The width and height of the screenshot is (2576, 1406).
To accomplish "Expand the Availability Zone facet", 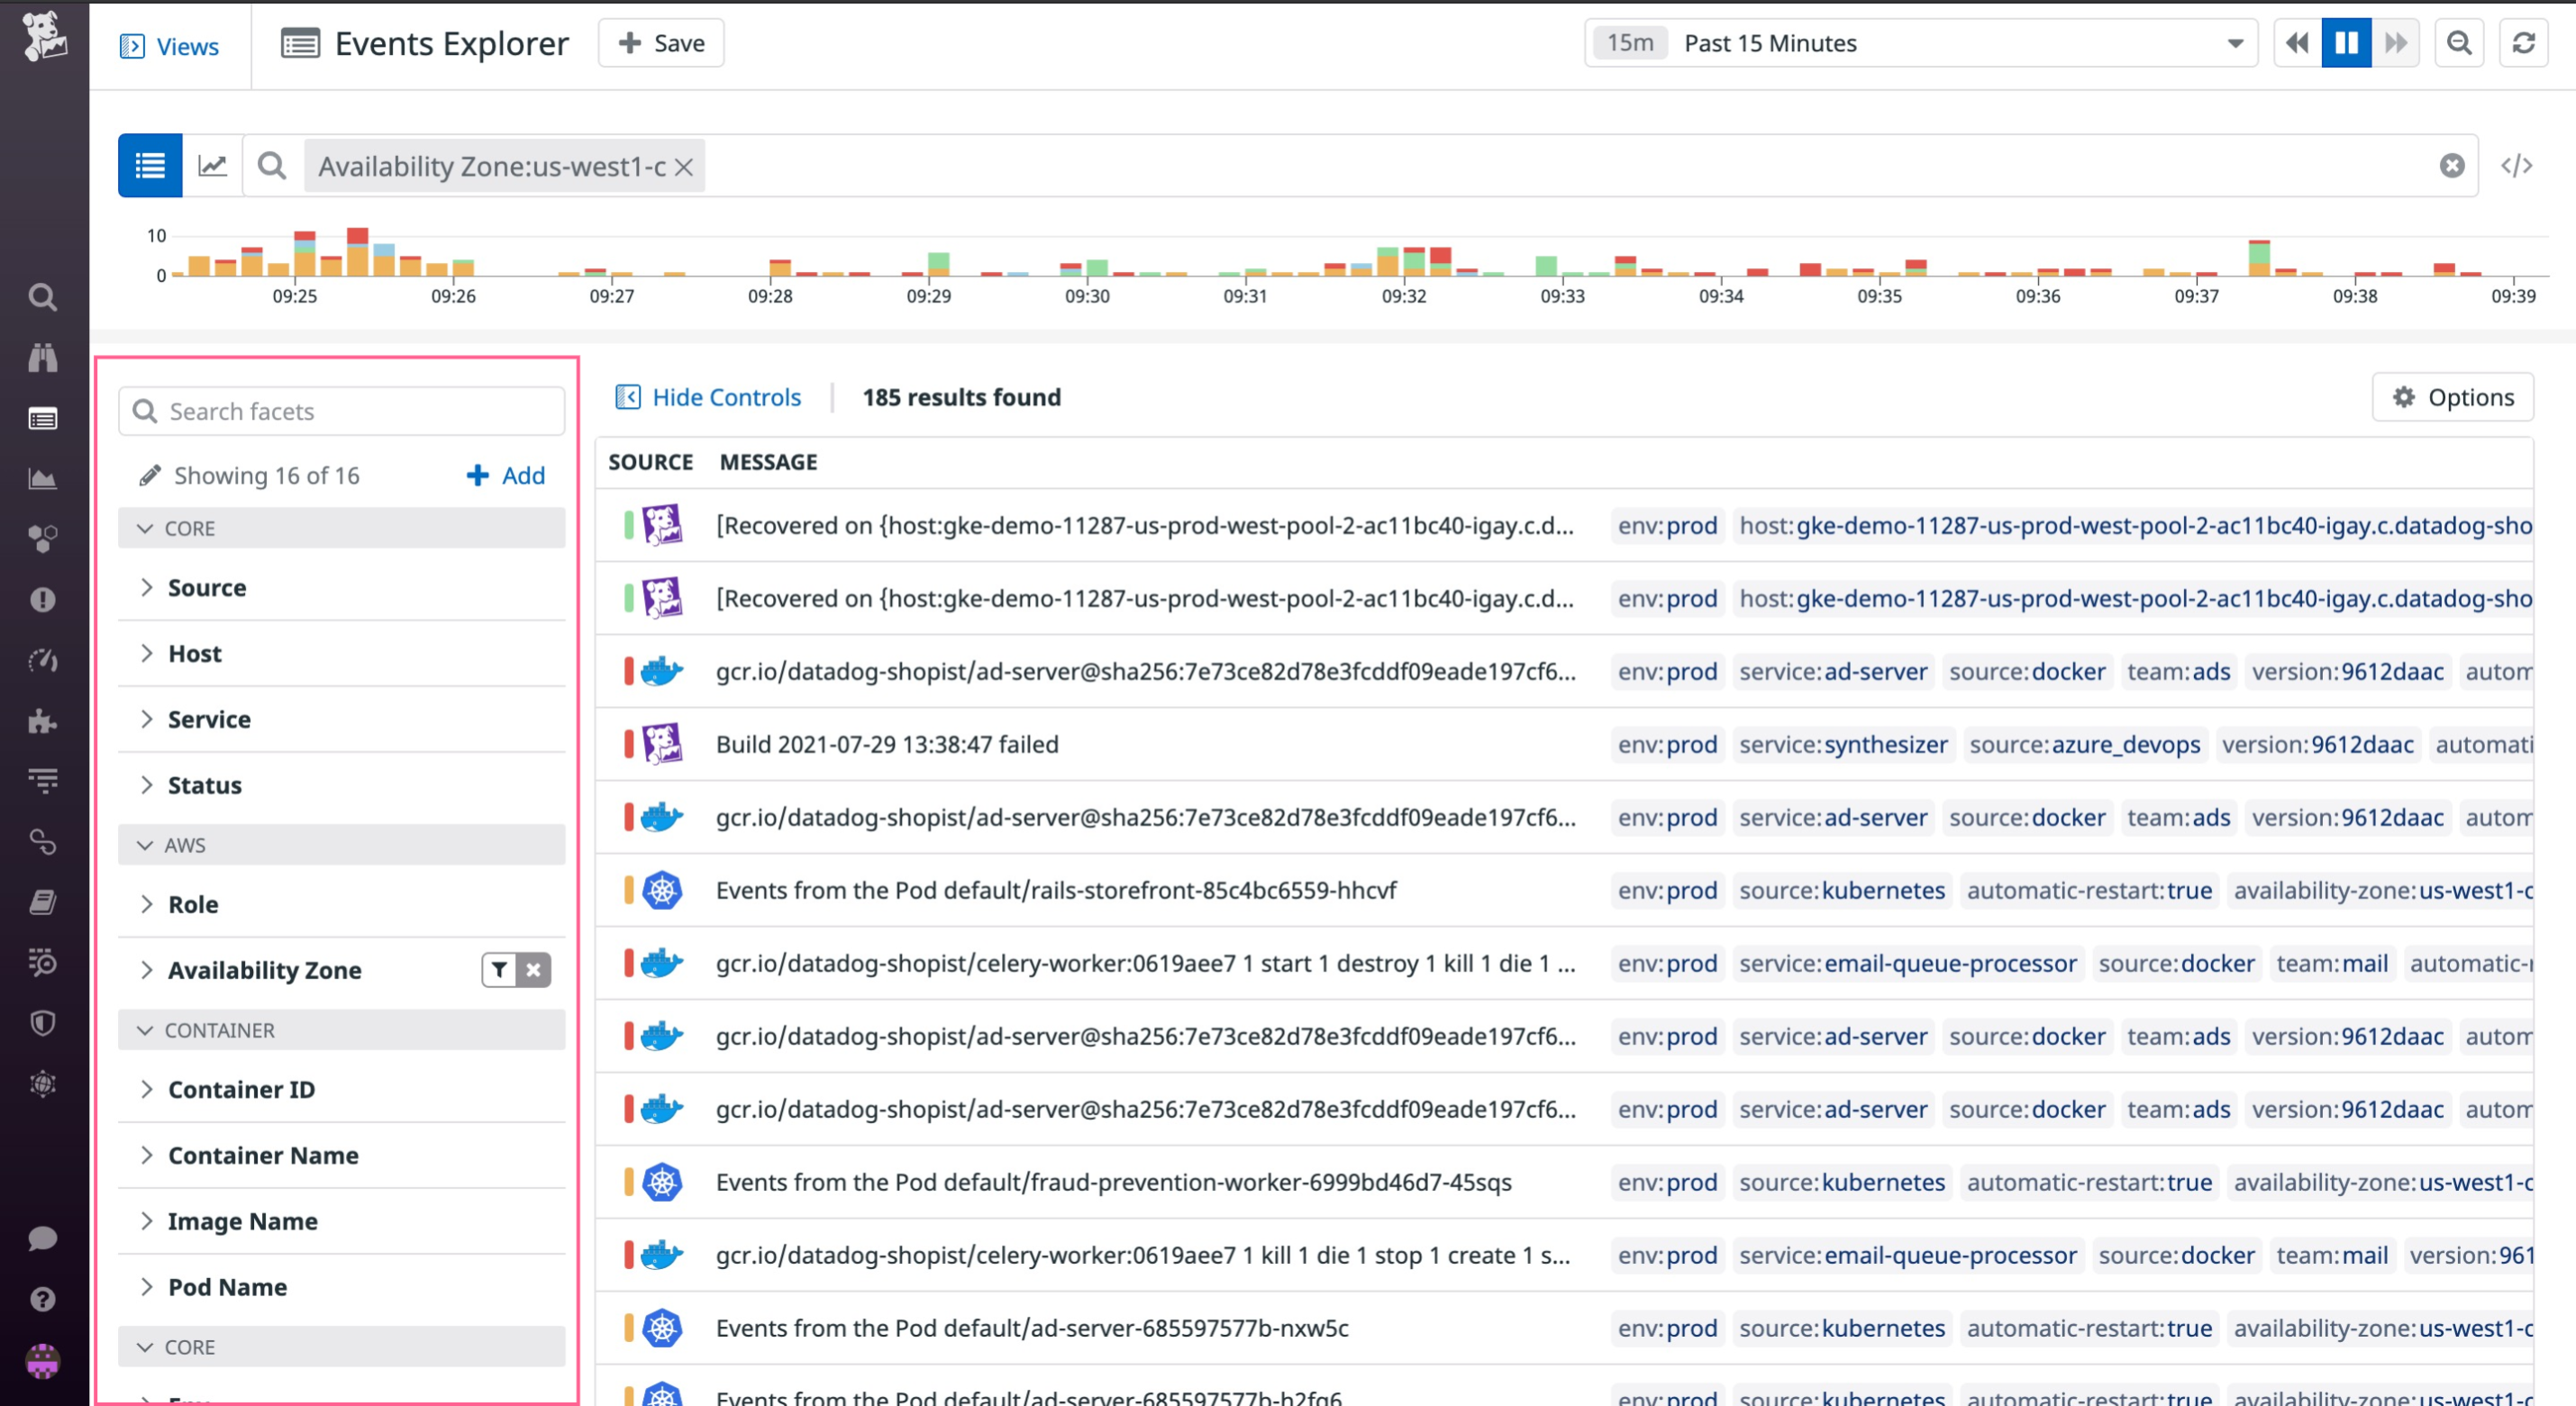I will 264,971.
